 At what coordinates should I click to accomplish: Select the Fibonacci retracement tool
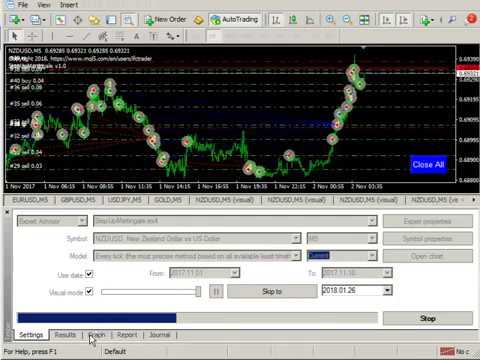click(x=120, y=36)
